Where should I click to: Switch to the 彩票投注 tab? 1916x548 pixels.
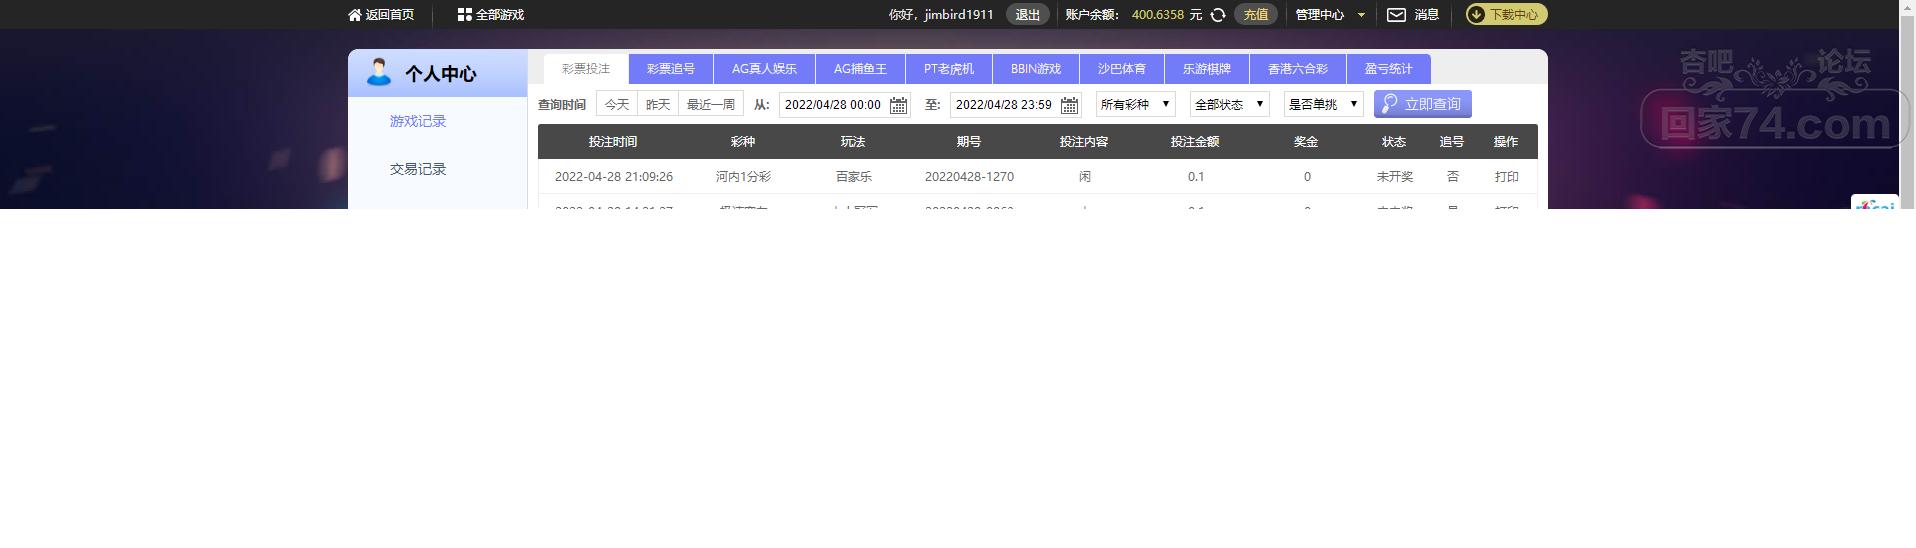pos(586,69)
